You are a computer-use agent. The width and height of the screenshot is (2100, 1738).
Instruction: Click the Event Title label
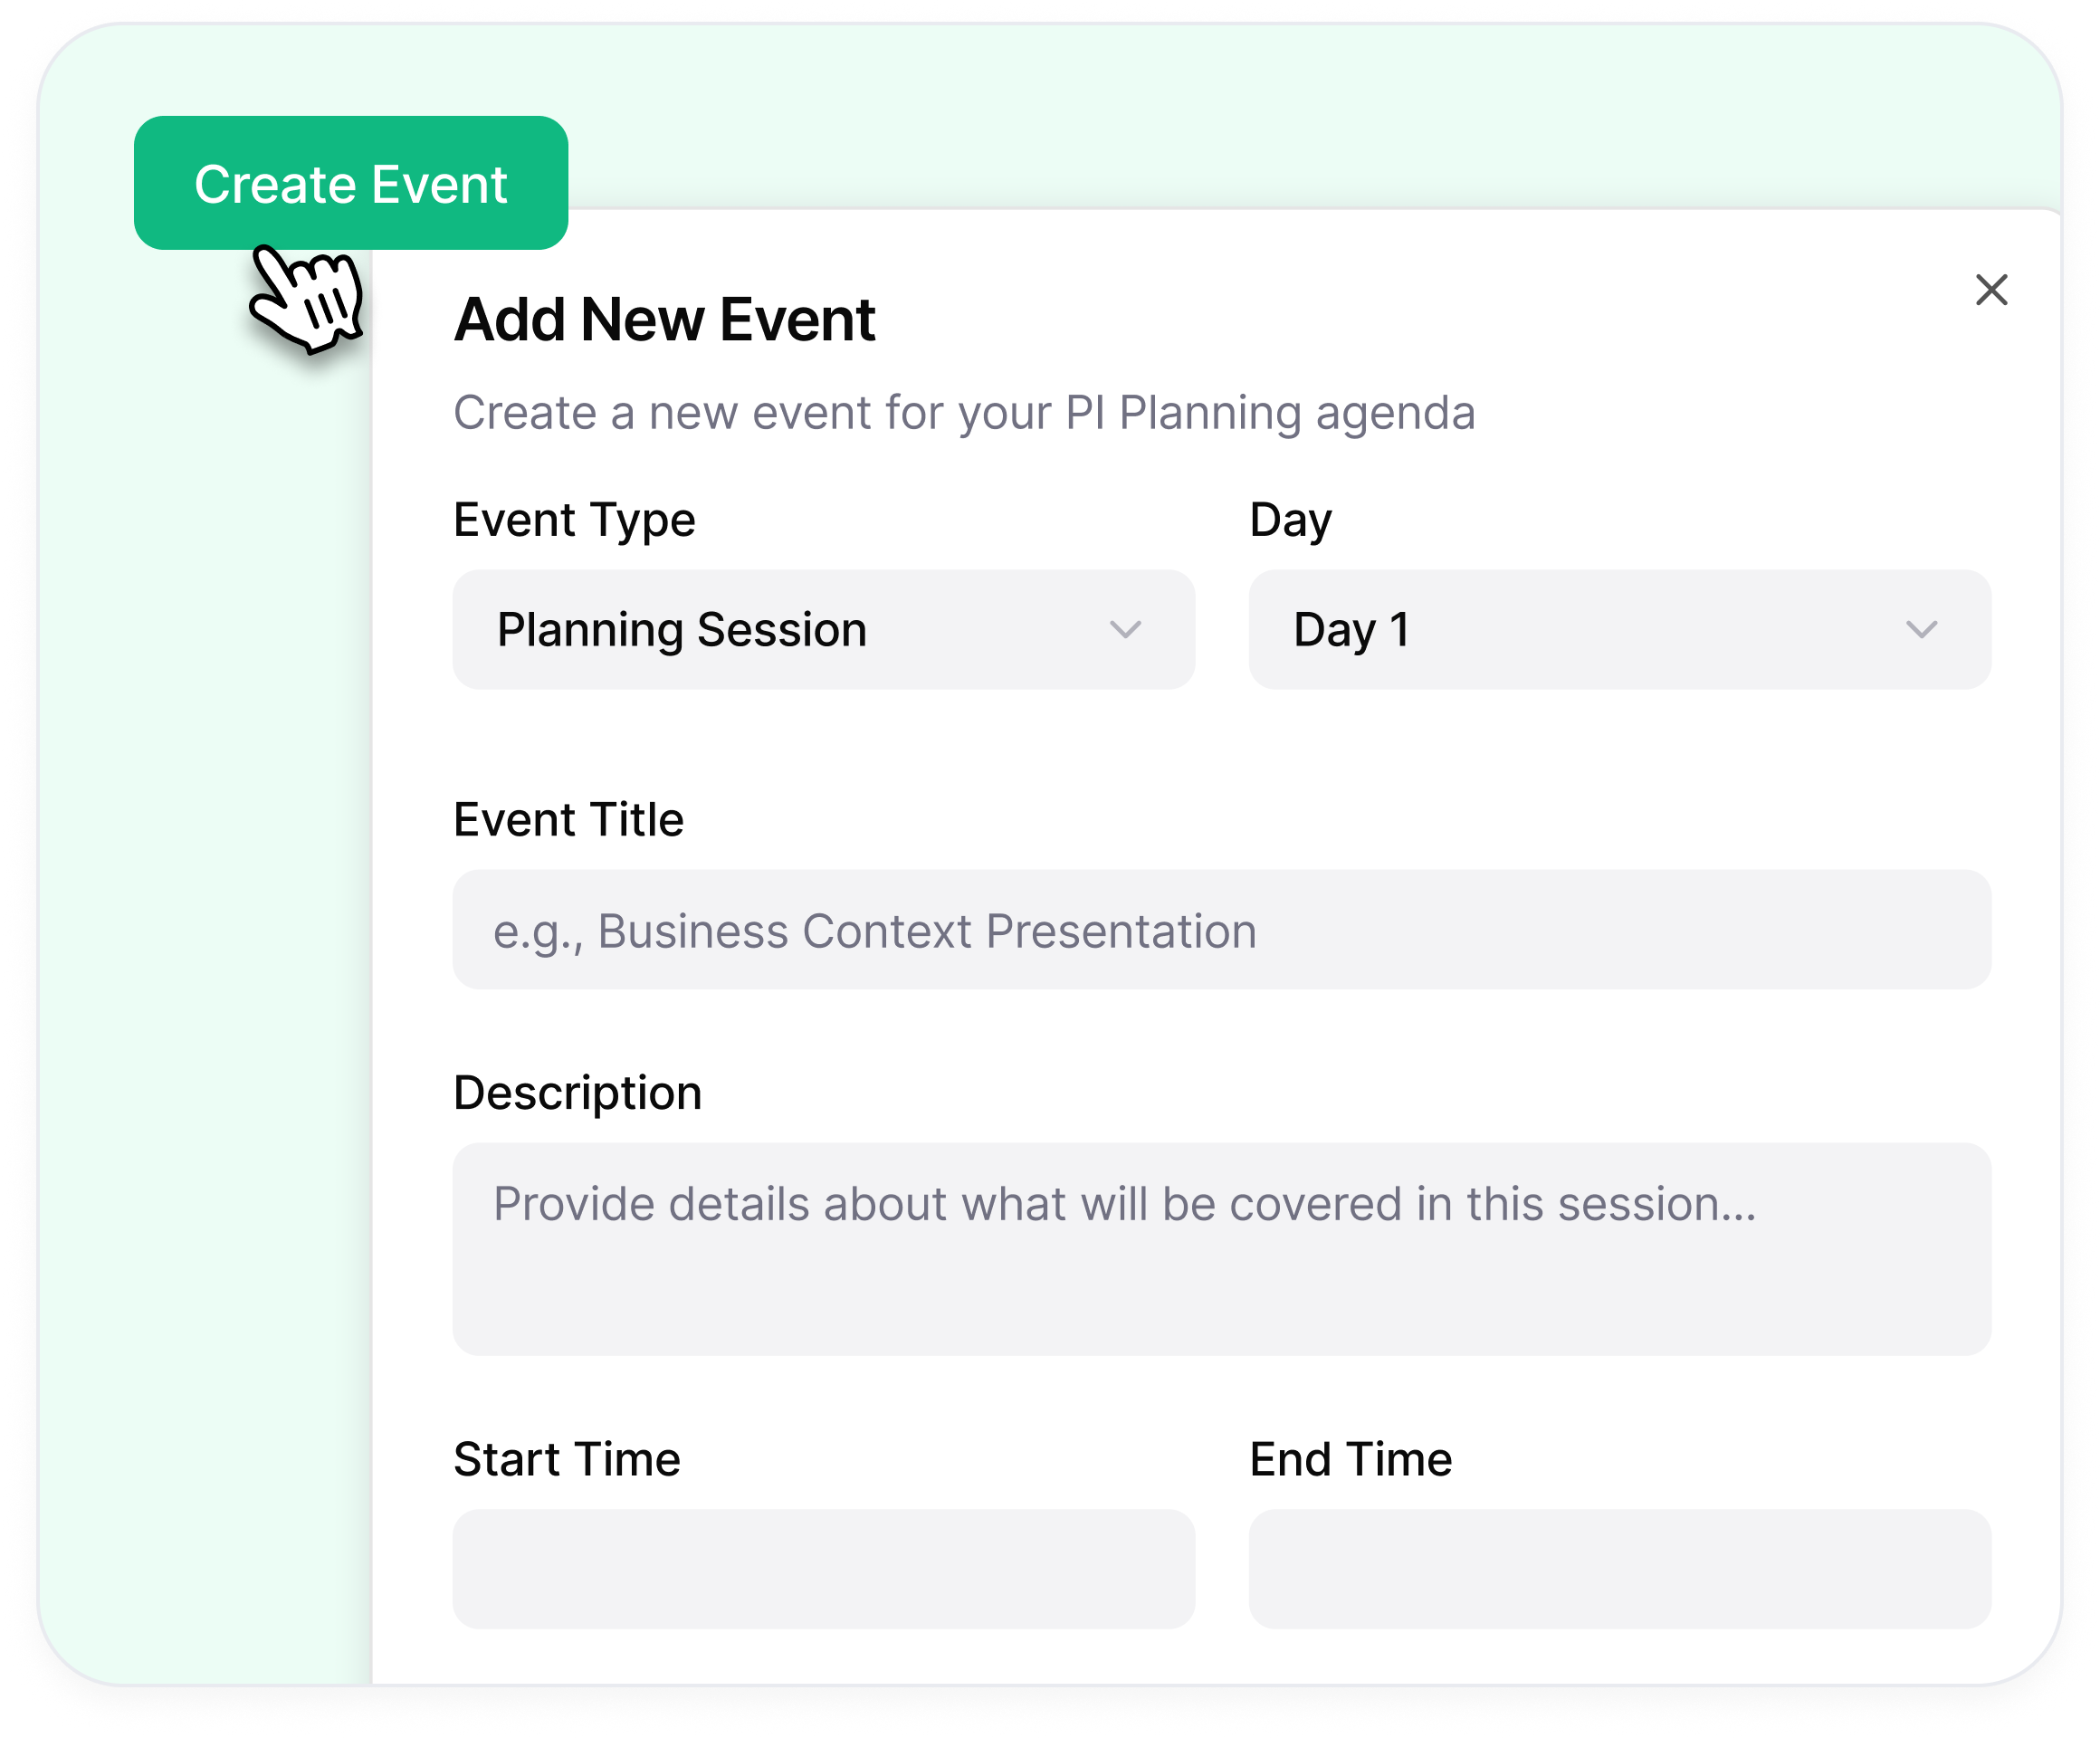click(568, 820)
